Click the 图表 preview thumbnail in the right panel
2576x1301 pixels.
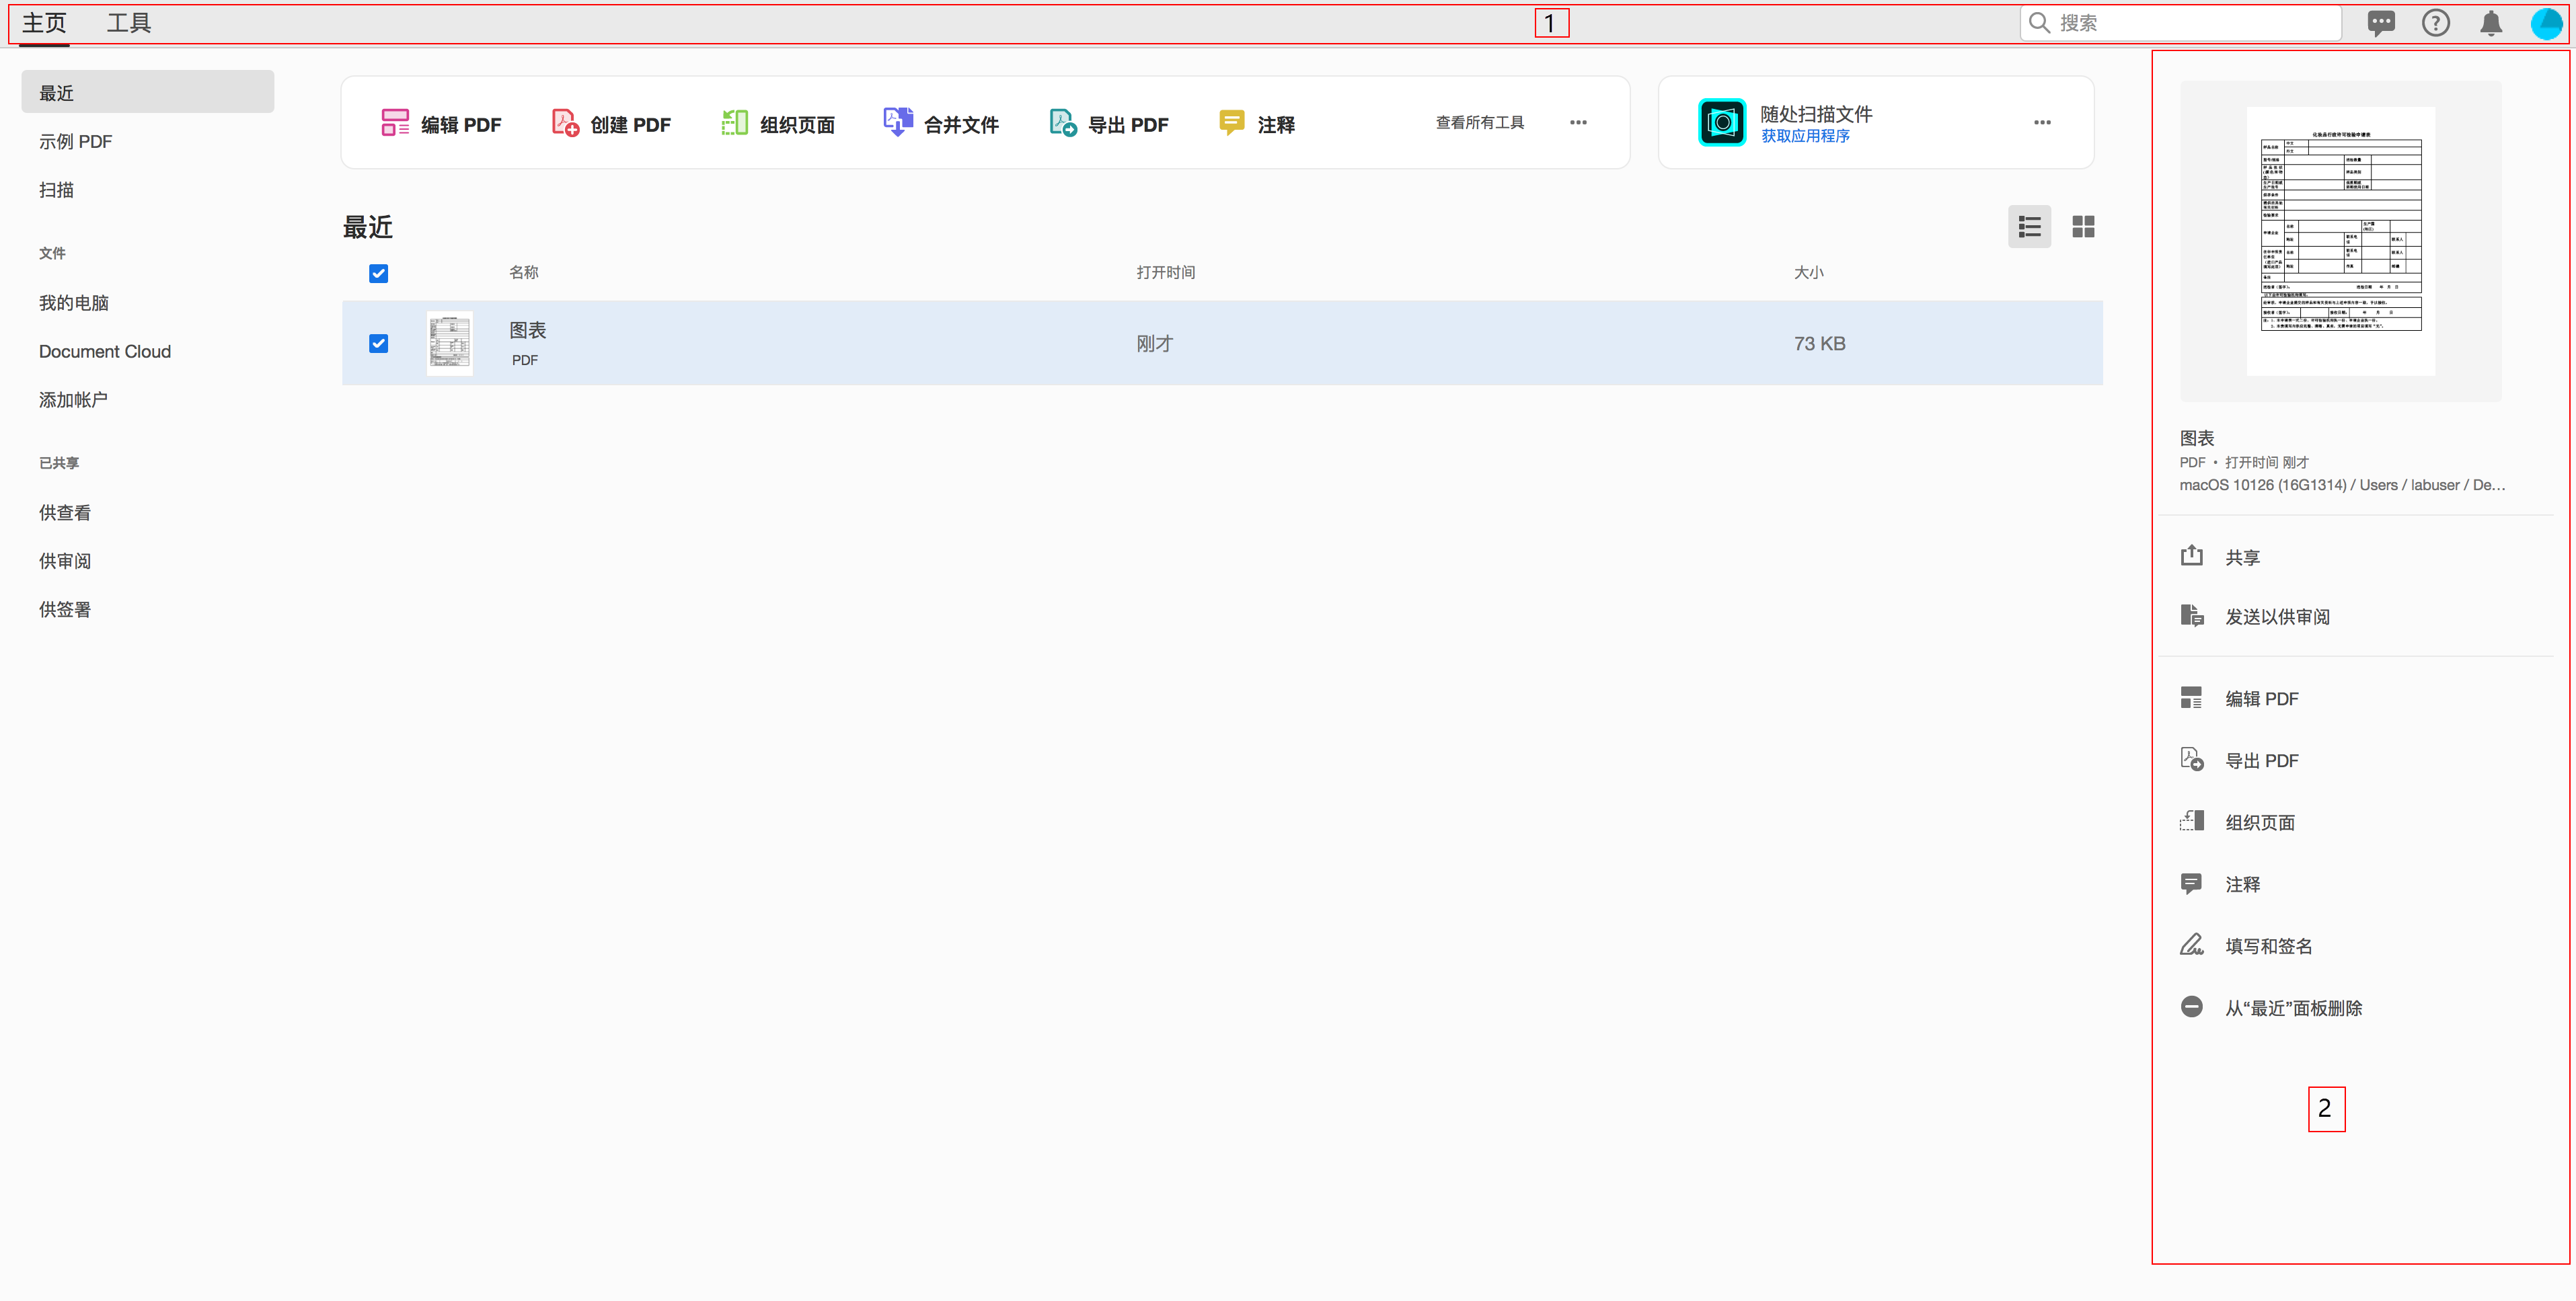2340,241
